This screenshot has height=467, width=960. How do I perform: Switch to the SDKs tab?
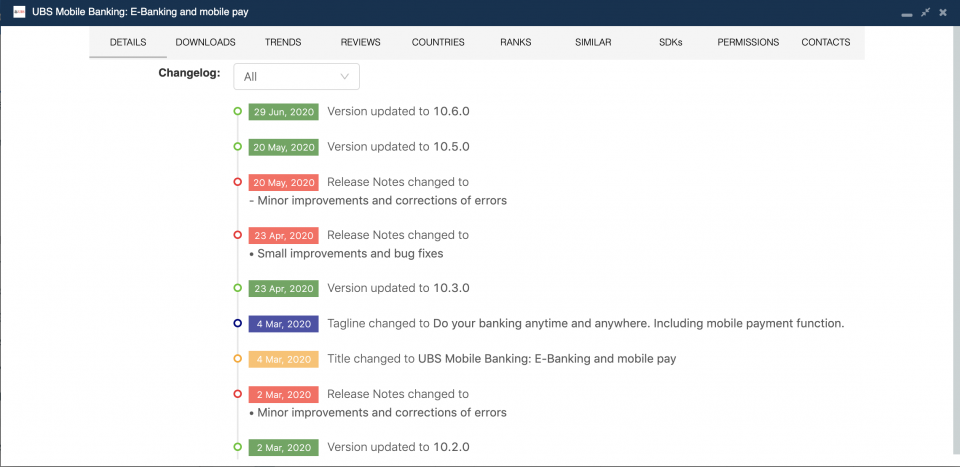670,42
